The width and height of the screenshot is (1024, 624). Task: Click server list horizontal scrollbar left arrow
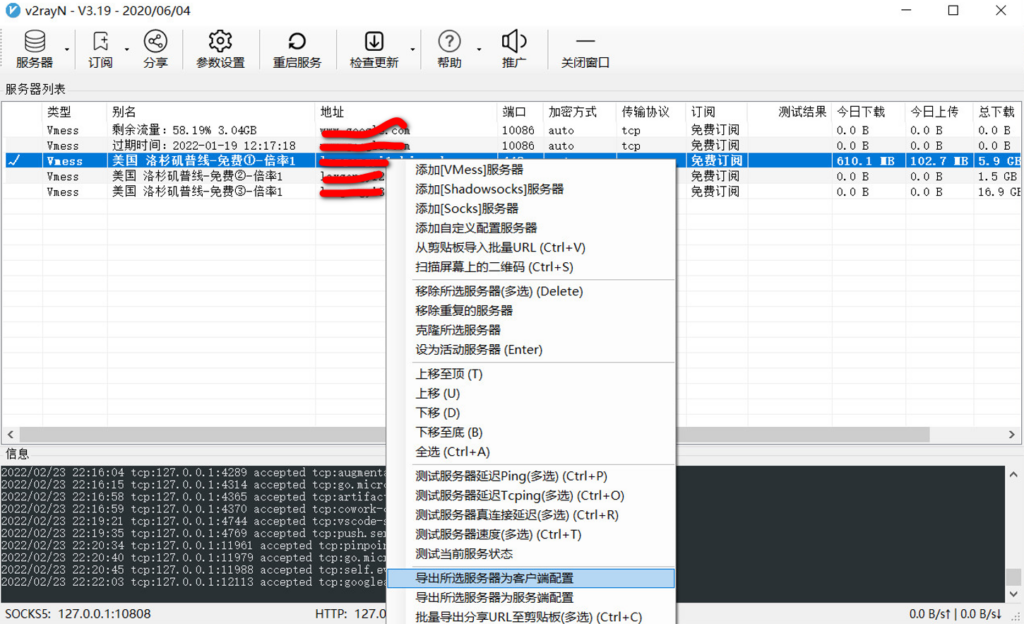10,434
